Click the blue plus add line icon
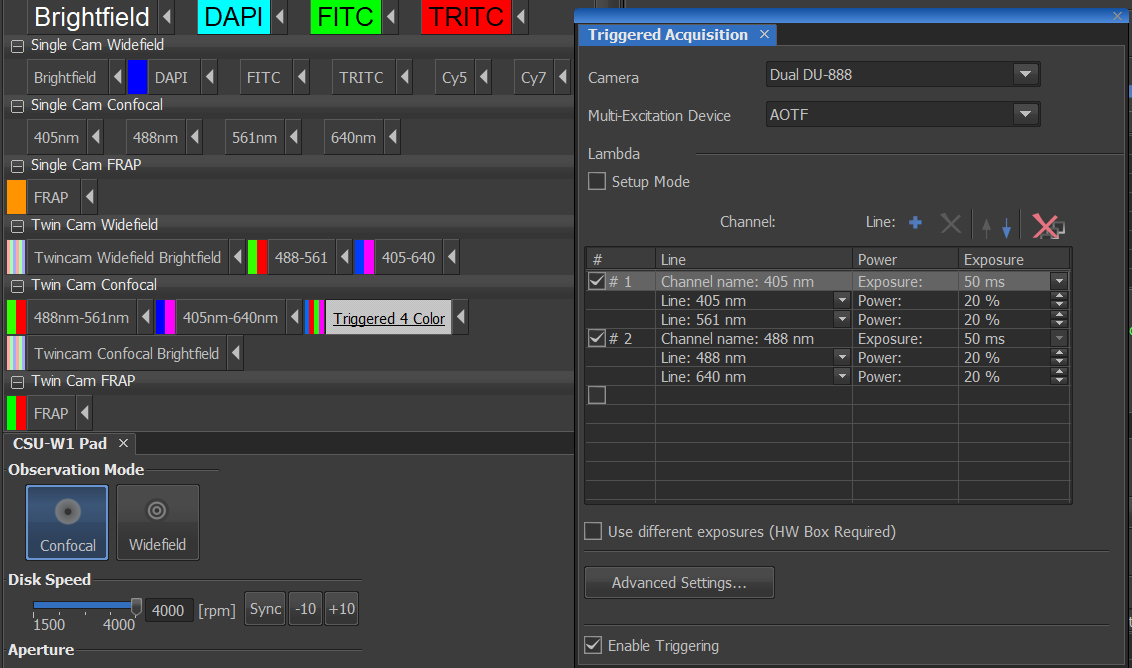This screenshot has height=668, width=1132. tap(914, 223)
